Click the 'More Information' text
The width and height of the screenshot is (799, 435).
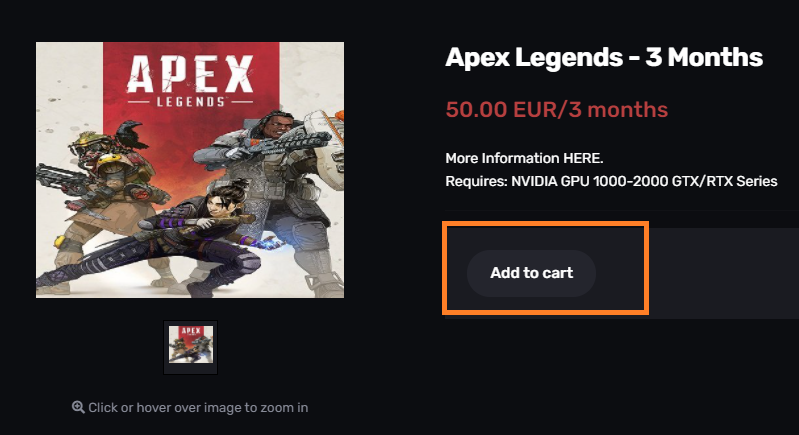coord(502,158)
